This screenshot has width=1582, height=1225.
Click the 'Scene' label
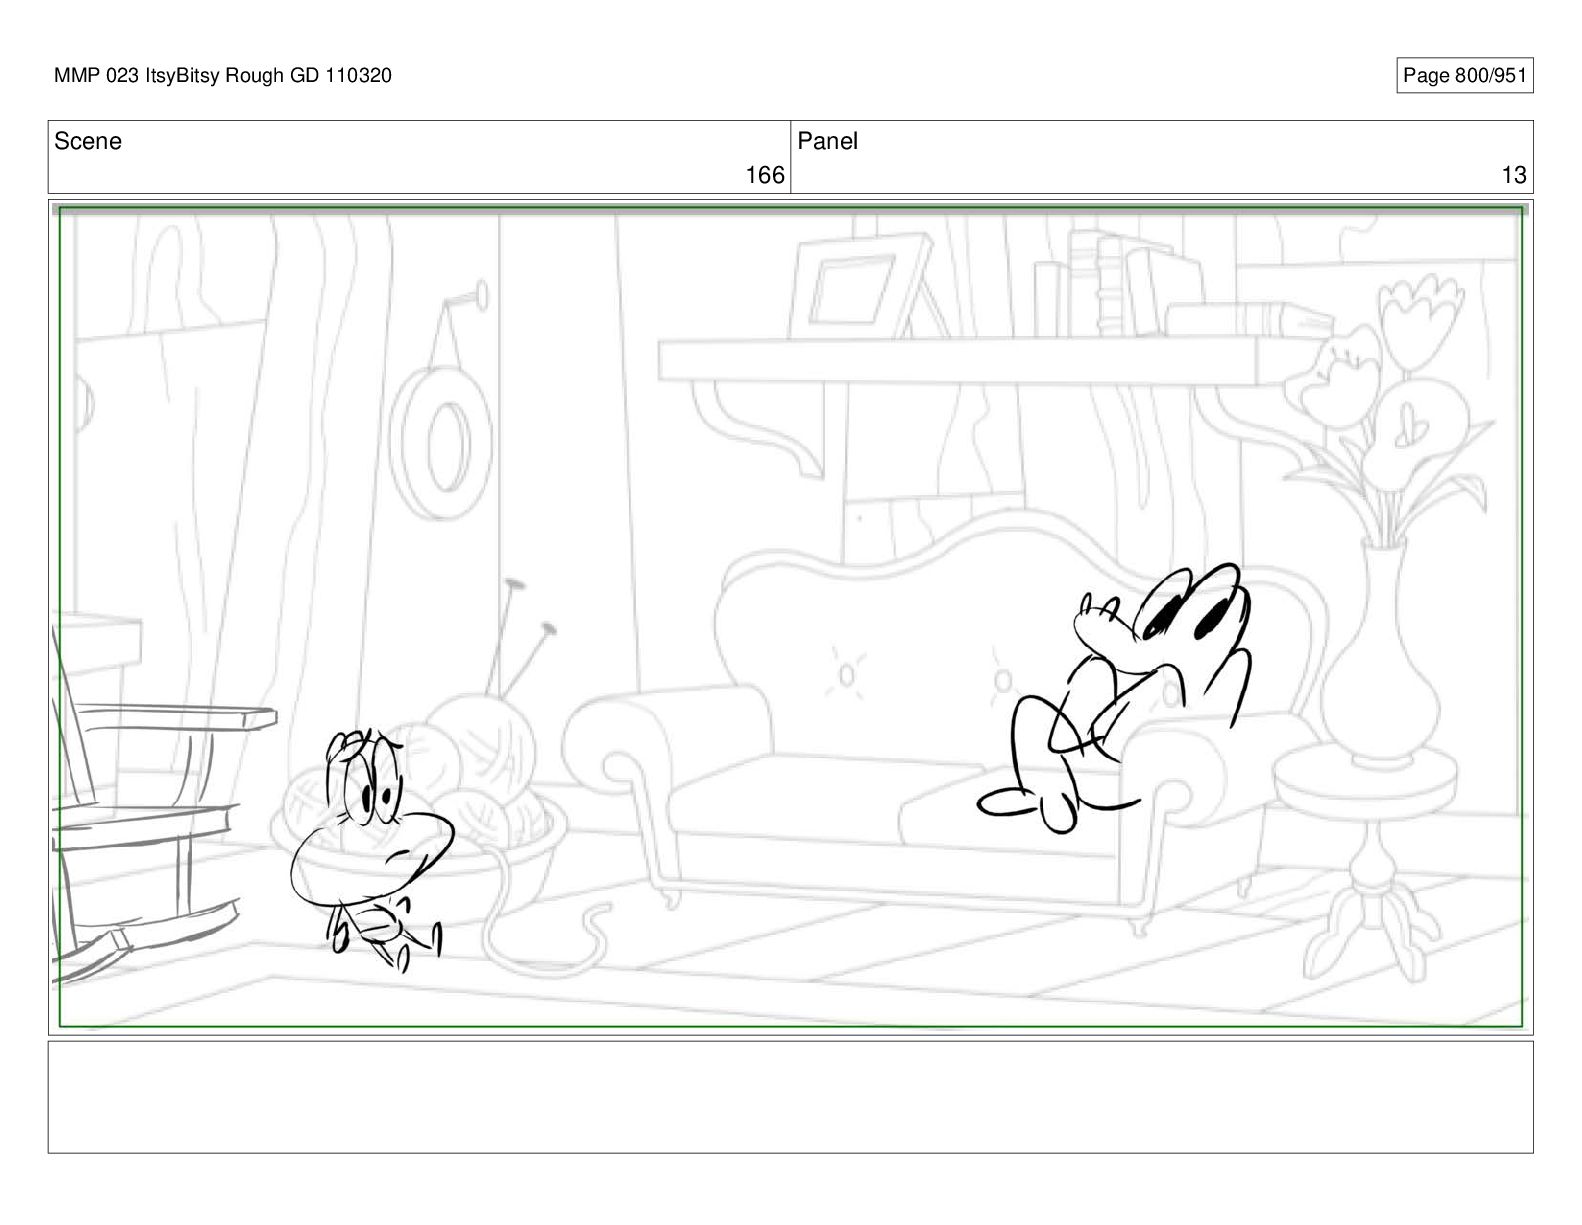(x=88, y=141)
